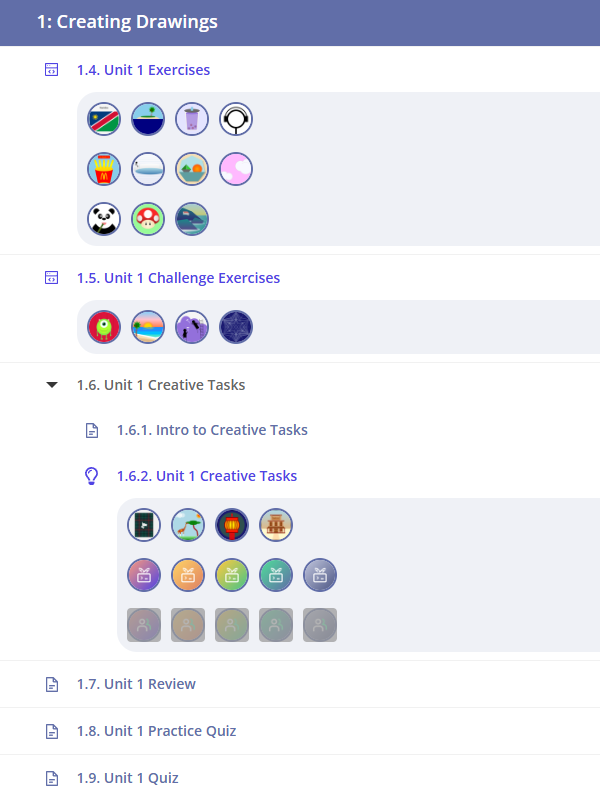Click the orange gradient creative task slot
This screenshot has height=799, width=600.
[188, 575]
